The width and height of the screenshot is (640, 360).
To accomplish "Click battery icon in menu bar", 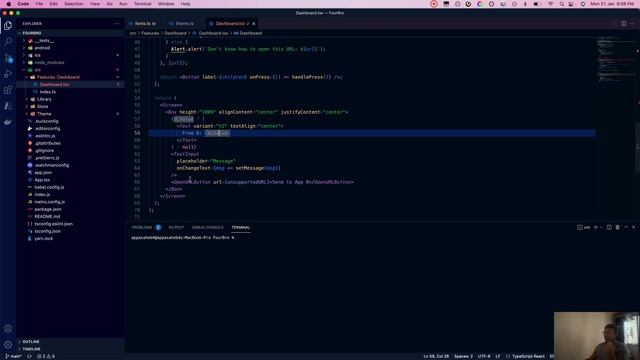I will pyautogui.click(x=538, y=4).
